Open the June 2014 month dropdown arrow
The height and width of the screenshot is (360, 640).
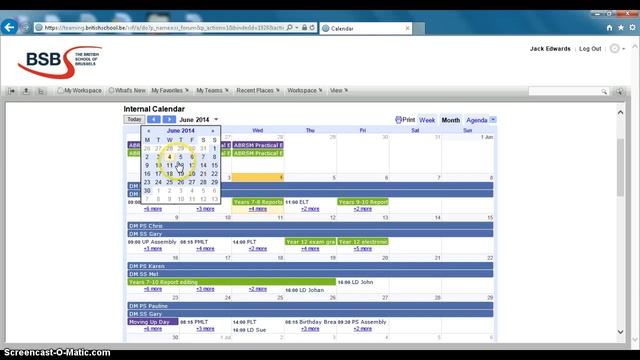pyautogui.click(x=216, y=120)
